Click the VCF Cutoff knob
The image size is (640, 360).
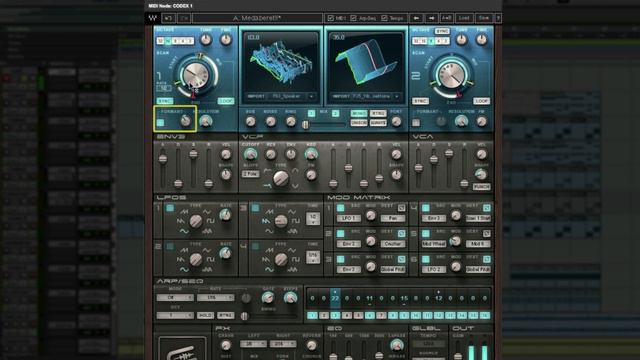coord(251,154)
